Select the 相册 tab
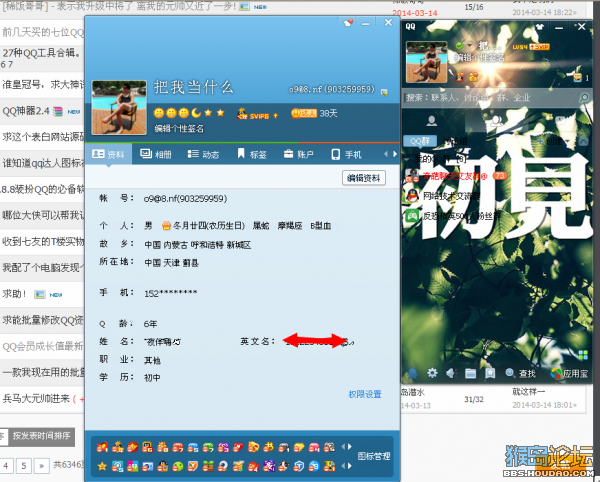This screenshot has width=600, height=482. point(155,154)
